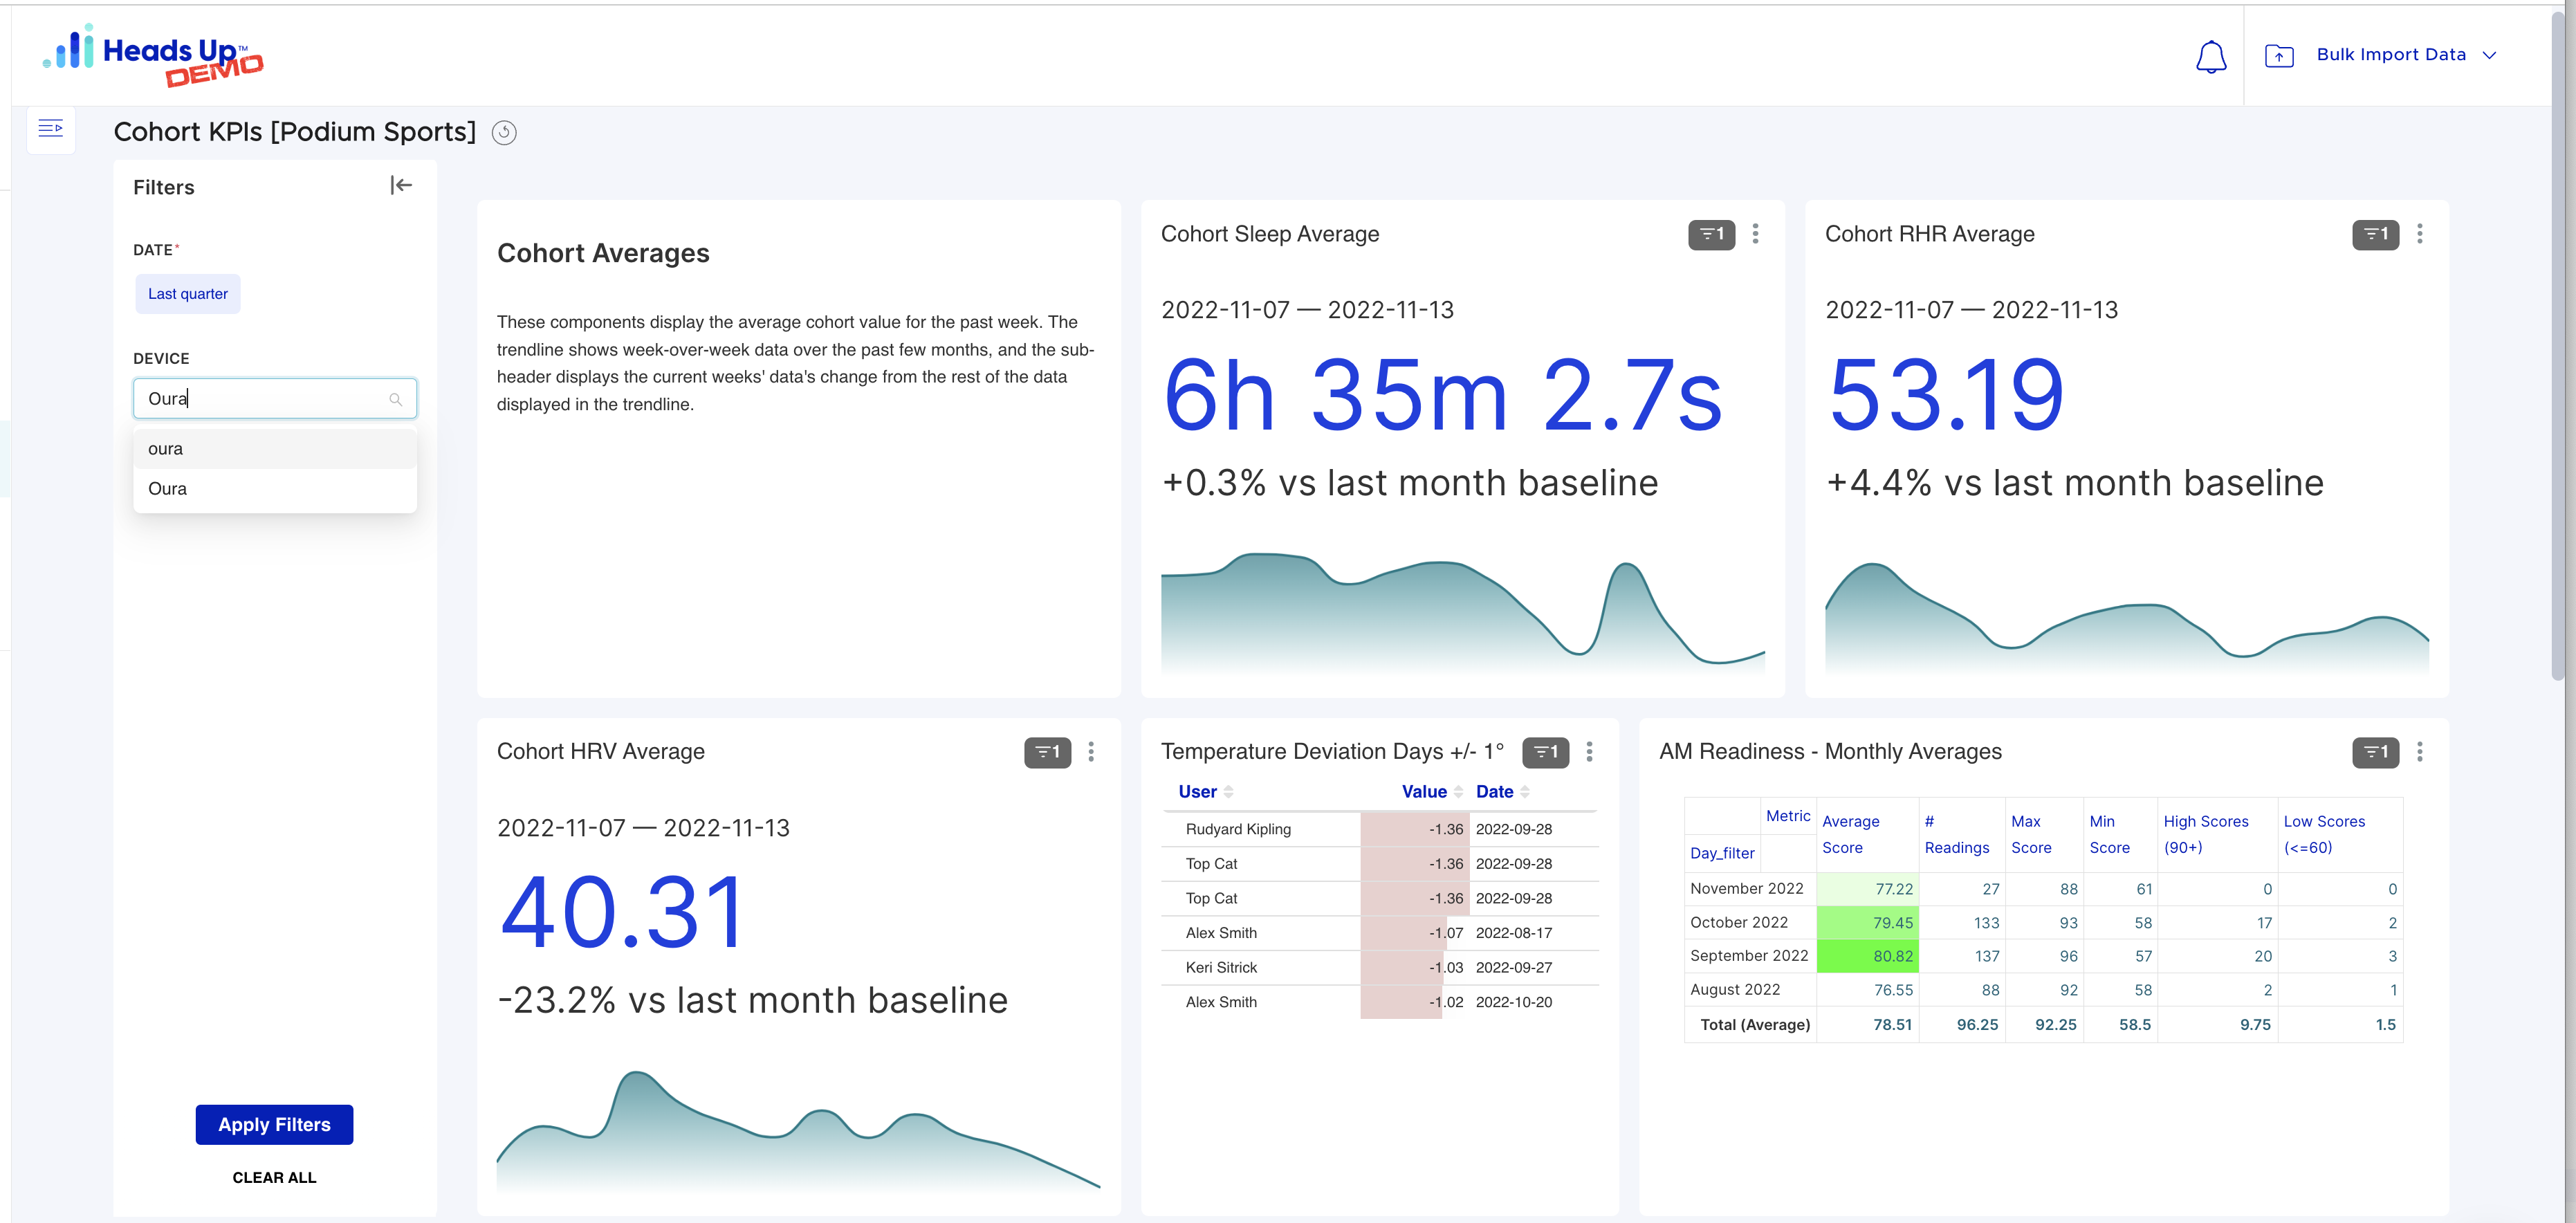The image size is (2576, 1223).
Task: Click the Metric header label
Action: point(1787,816)
